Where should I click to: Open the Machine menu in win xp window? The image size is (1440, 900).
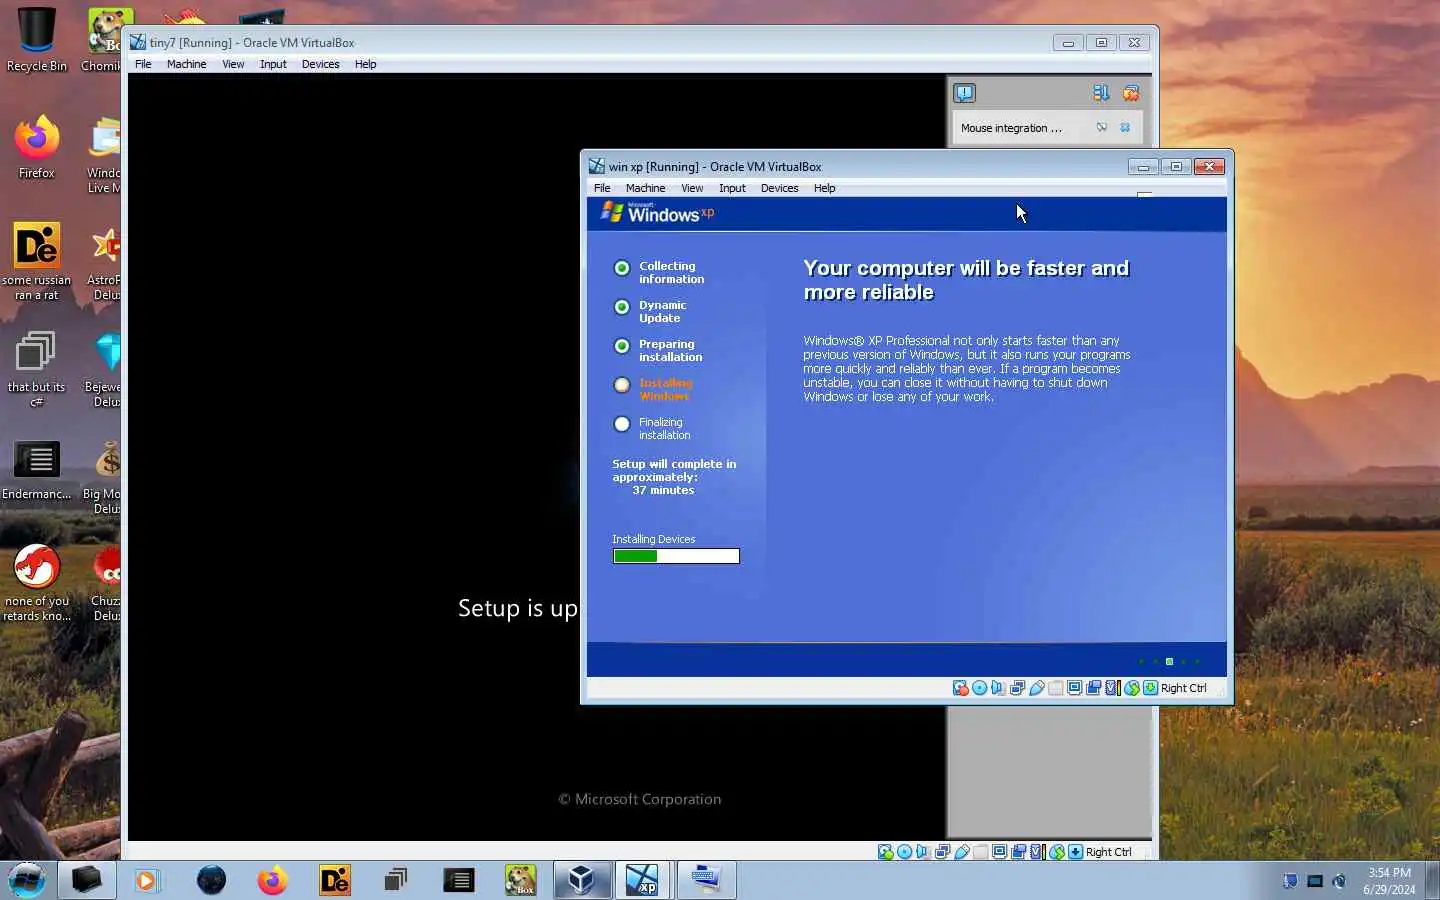645,188
